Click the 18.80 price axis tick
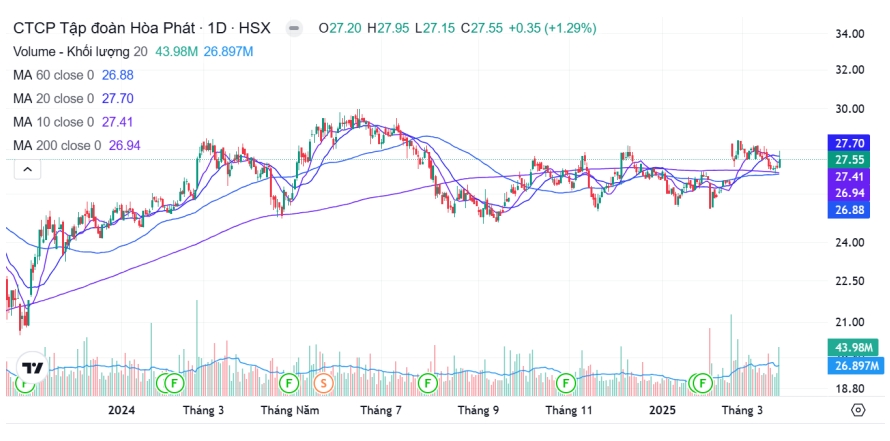This screenshot has width=890, height=441. (849, 389)
